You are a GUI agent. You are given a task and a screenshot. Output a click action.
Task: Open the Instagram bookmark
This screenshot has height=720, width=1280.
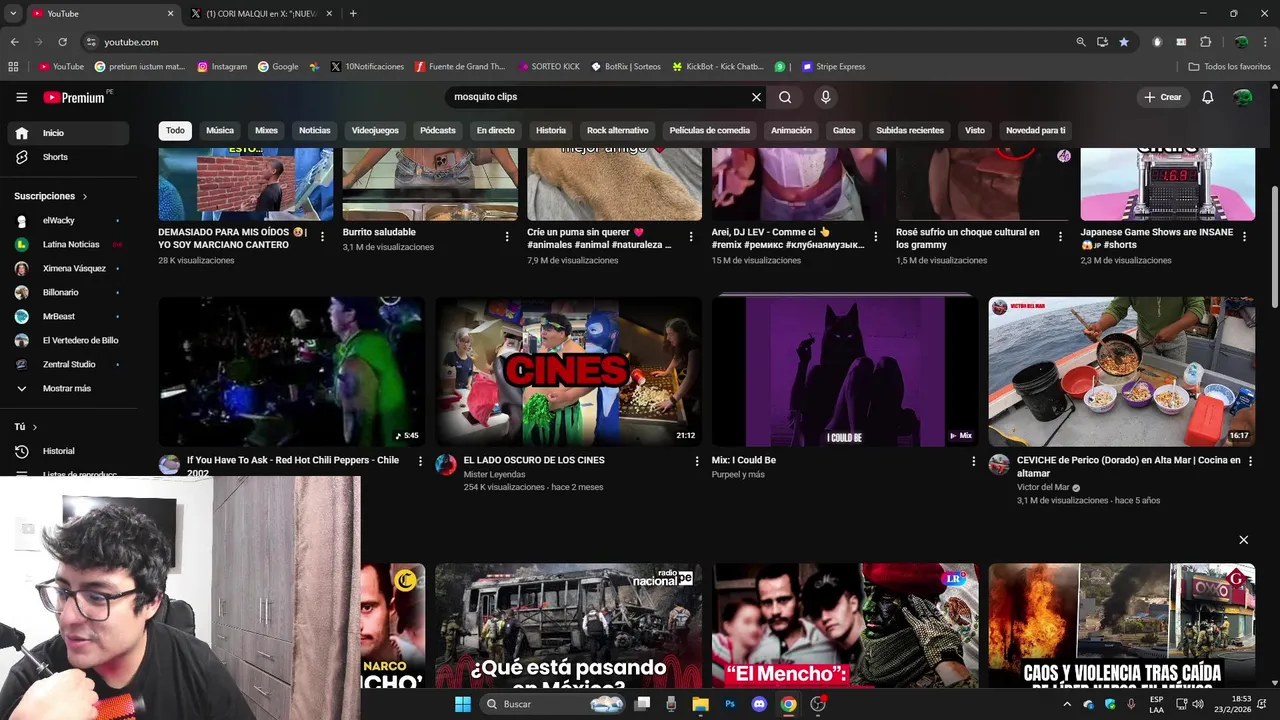point(222,67)
